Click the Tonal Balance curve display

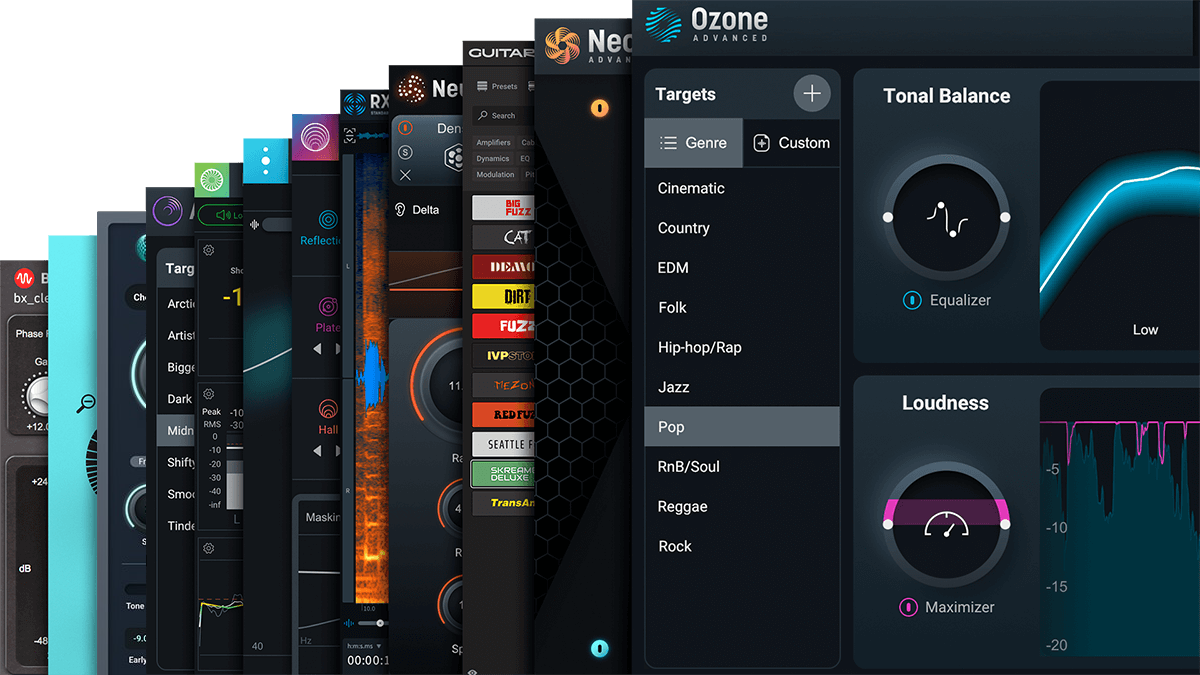coord(1120,215)
